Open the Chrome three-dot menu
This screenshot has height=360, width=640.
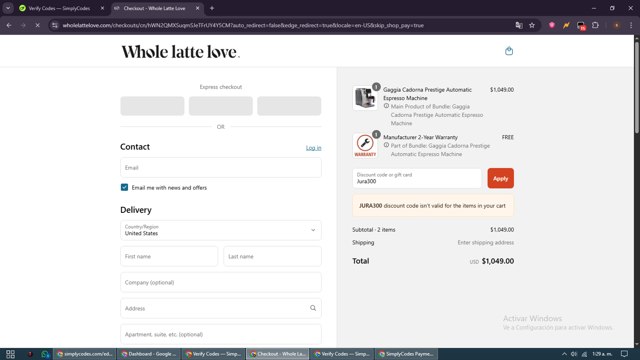pos(631,25)
